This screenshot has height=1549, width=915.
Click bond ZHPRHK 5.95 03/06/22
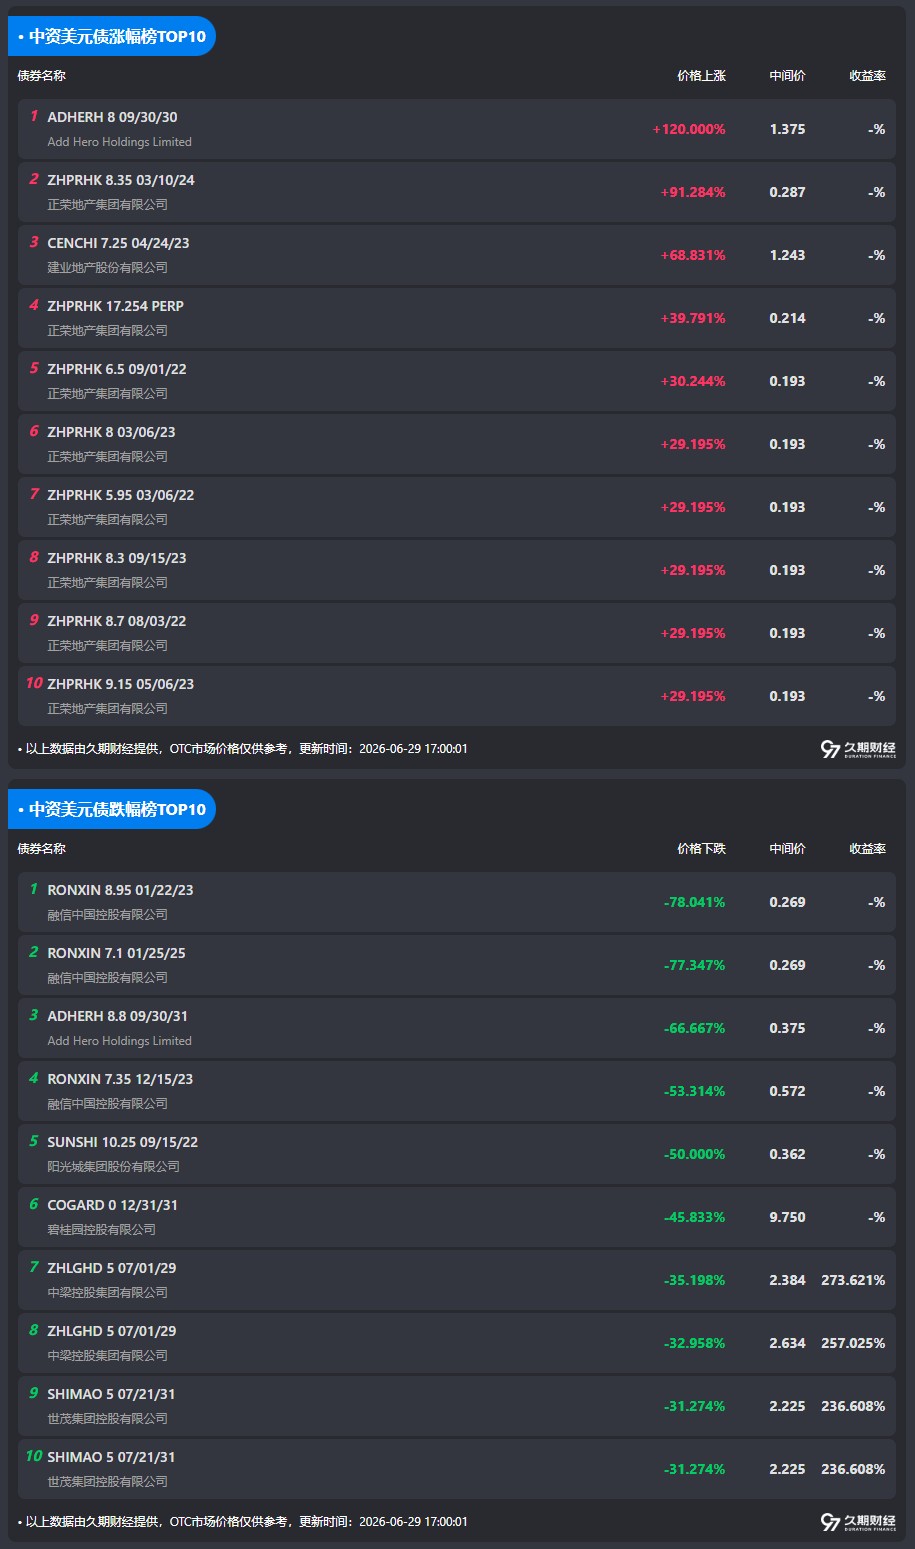121,495
